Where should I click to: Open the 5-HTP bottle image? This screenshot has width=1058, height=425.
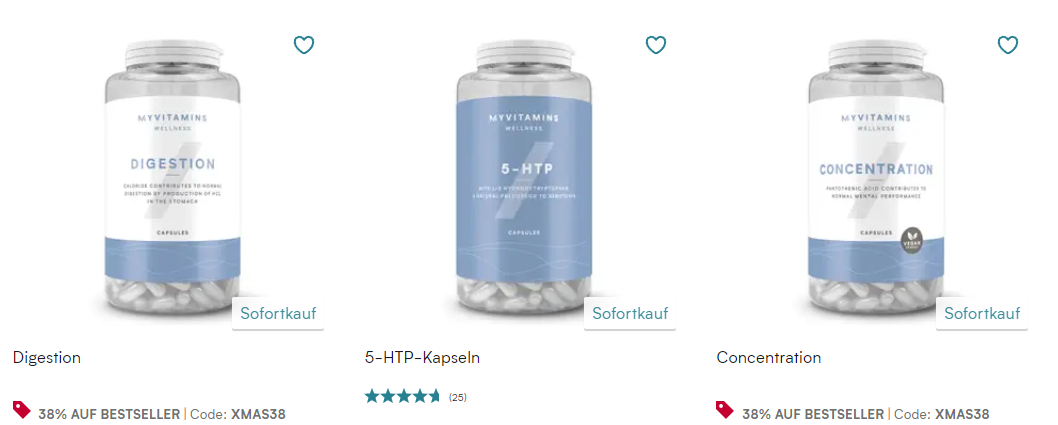click(524, 177)
